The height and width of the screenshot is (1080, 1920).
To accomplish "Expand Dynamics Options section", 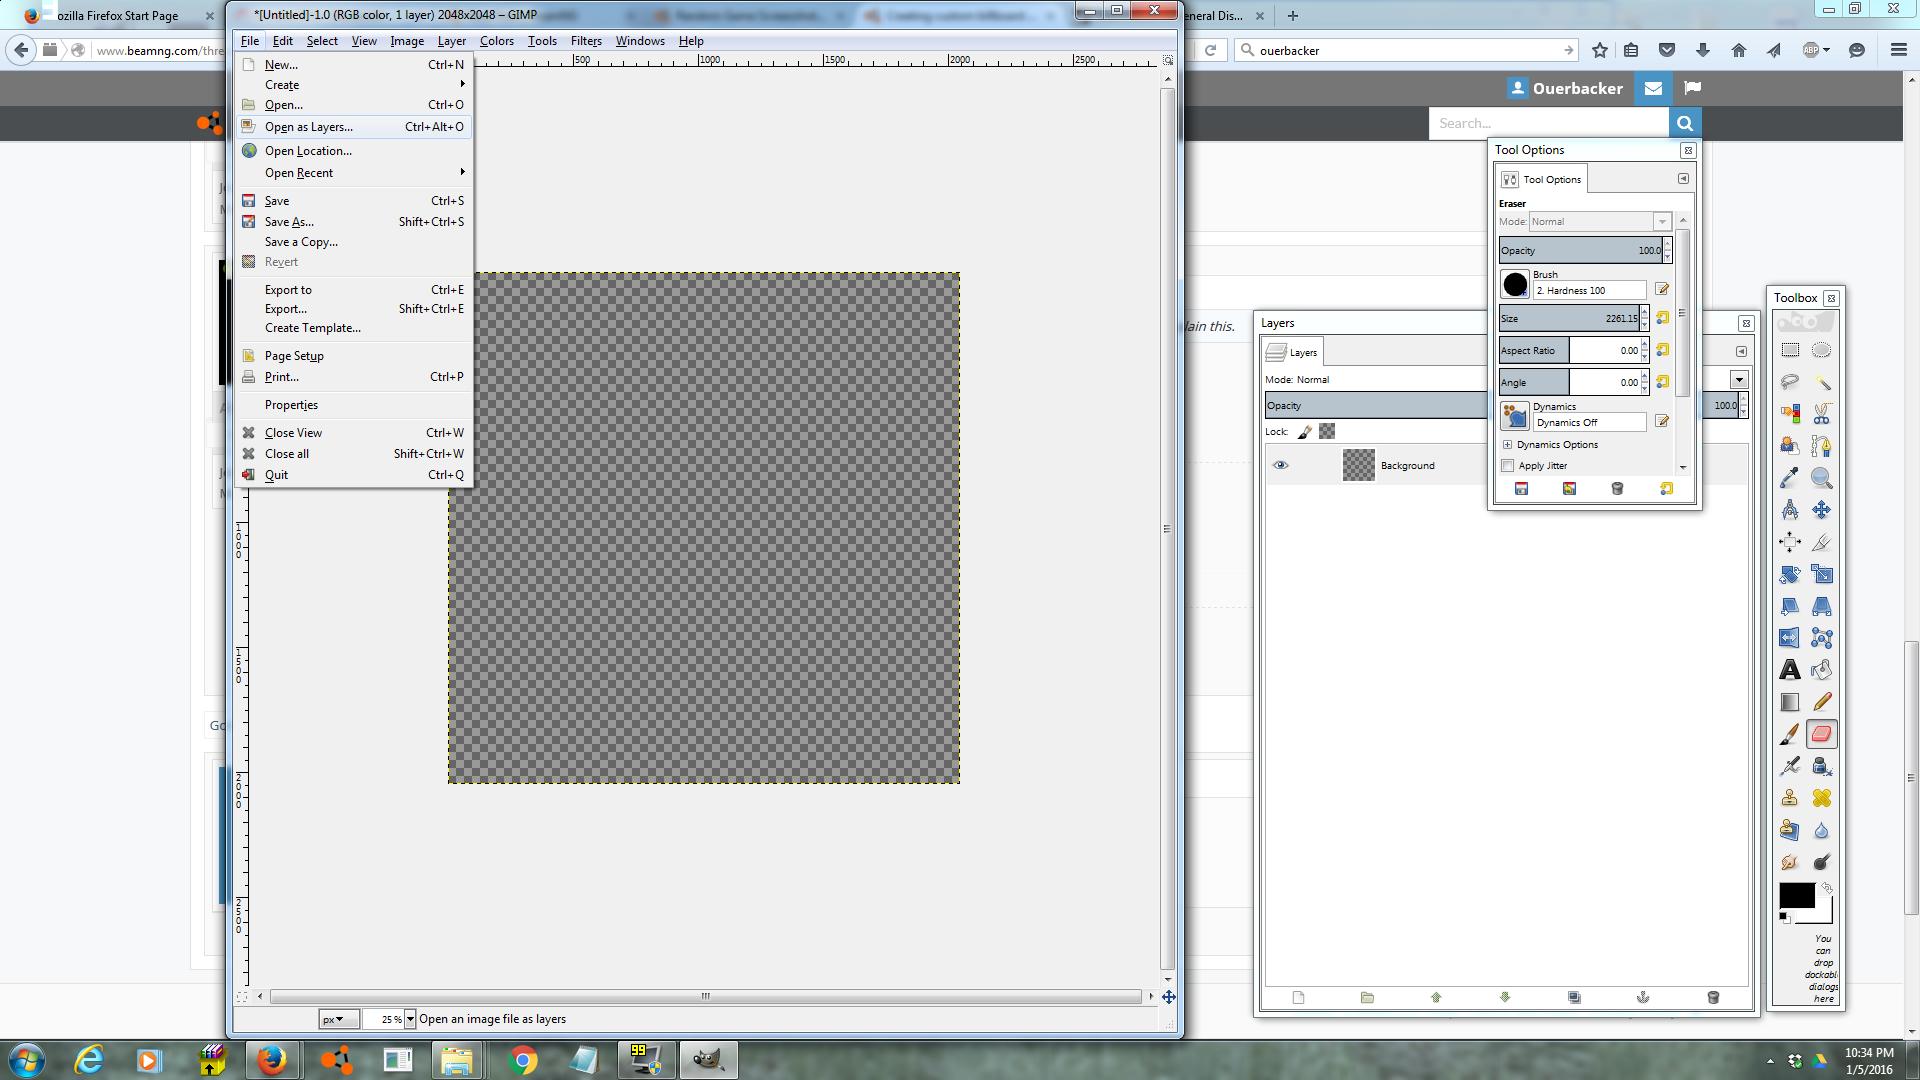I will pyautogui.click(x=1508, y=445).
